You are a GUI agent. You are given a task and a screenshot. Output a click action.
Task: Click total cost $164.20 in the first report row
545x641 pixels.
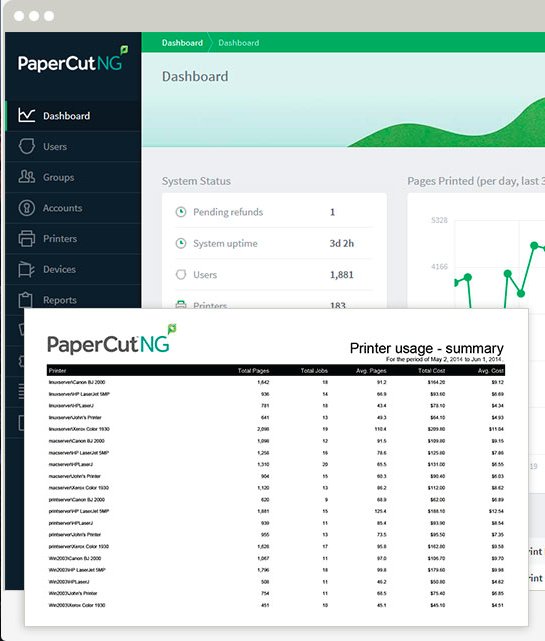pos(436,382)
